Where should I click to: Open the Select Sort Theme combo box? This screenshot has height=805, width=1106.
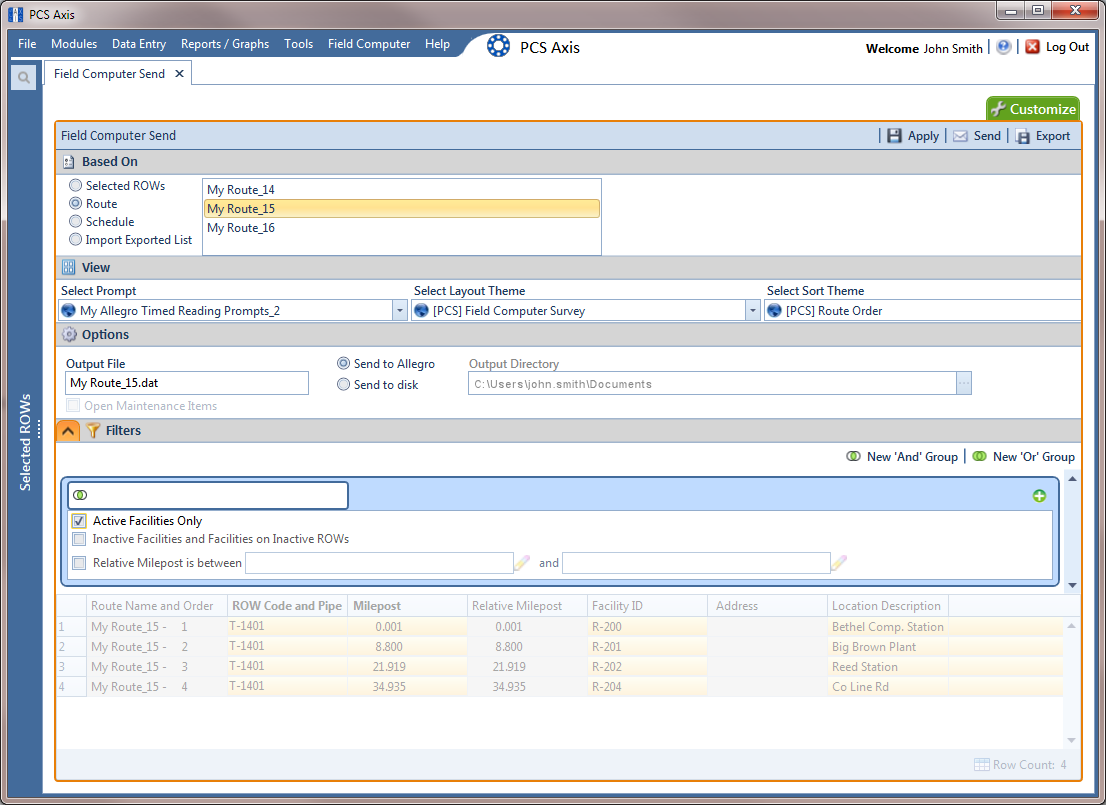point(923,310)
